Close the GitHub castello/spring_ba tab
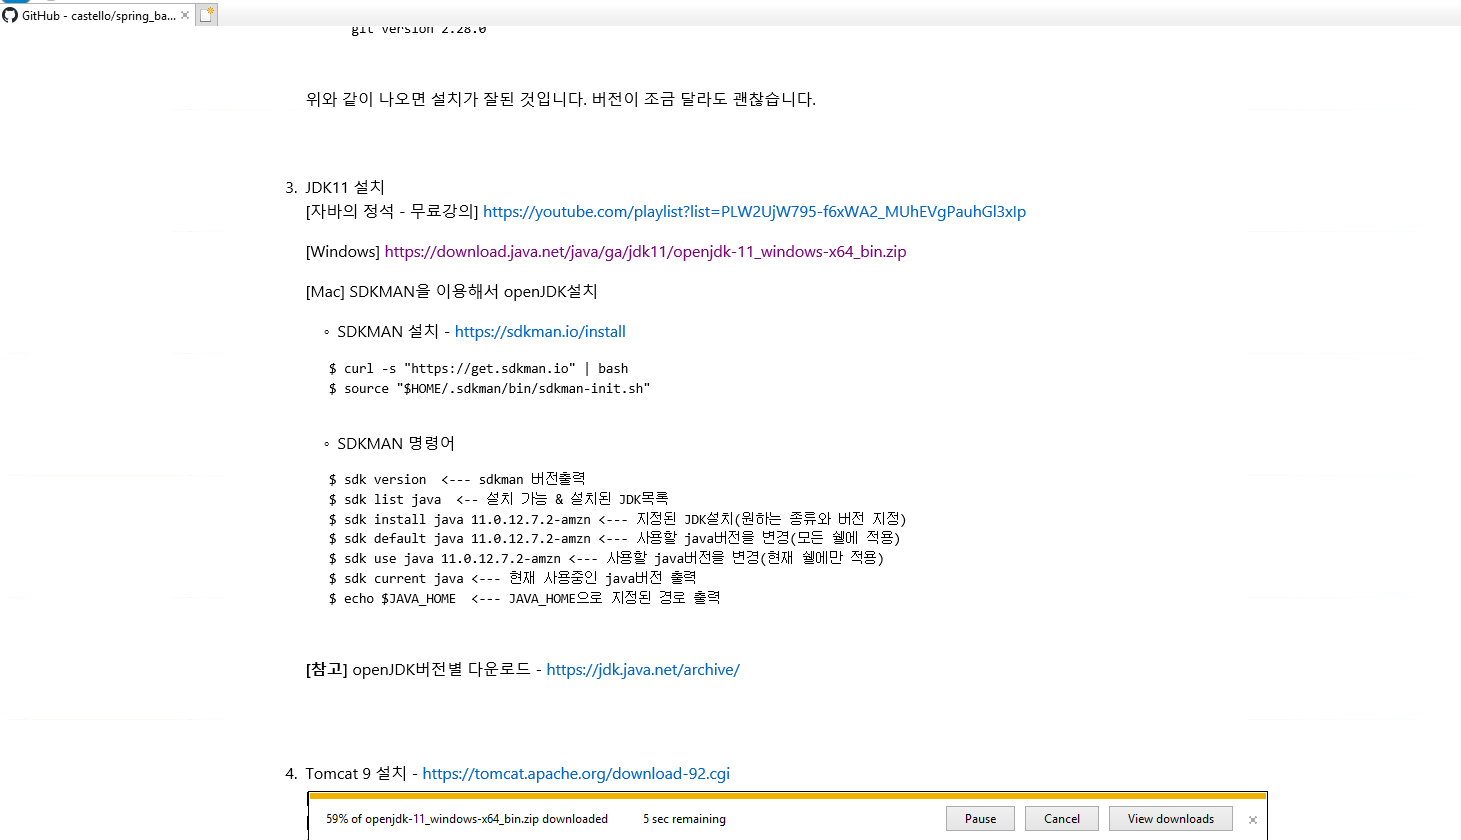1461x840 pixels. (185, 15)
